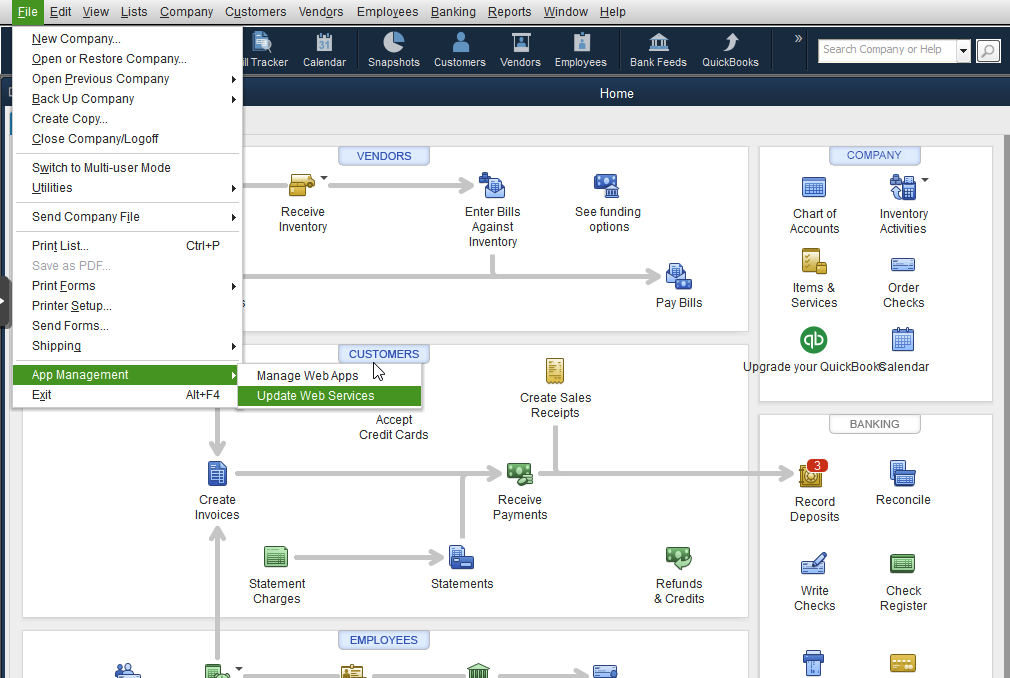Expand the Back Up Company submenu
This screenshot has height=678, width=1010.
pyautogui.click(x=128, y=99)
